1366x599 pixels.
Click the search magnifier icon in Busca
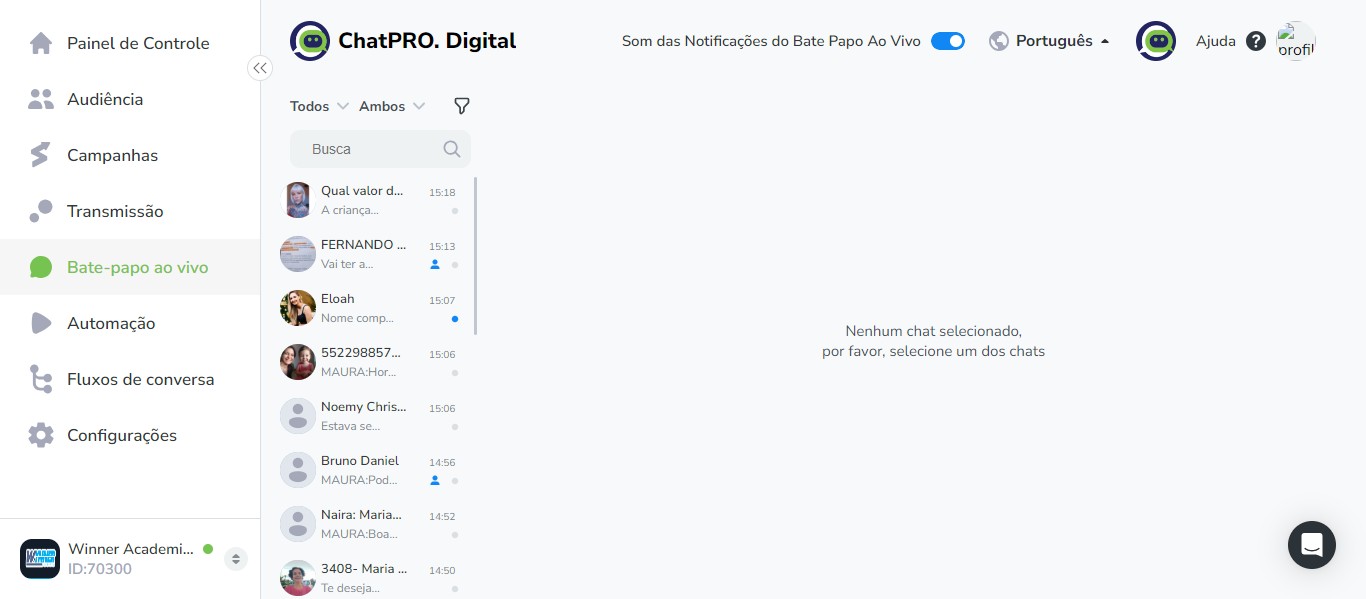(x=452, y=149)
